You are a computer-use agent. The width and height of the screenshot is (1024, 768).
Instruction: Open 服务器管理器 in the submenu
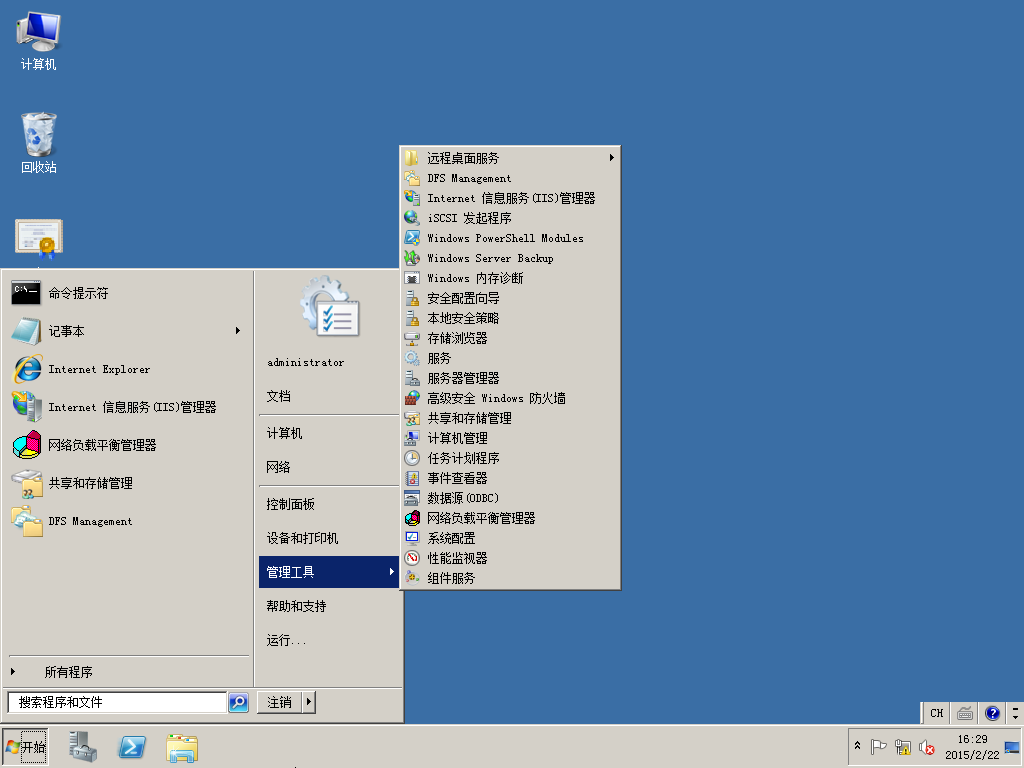(x=509, y=378)
